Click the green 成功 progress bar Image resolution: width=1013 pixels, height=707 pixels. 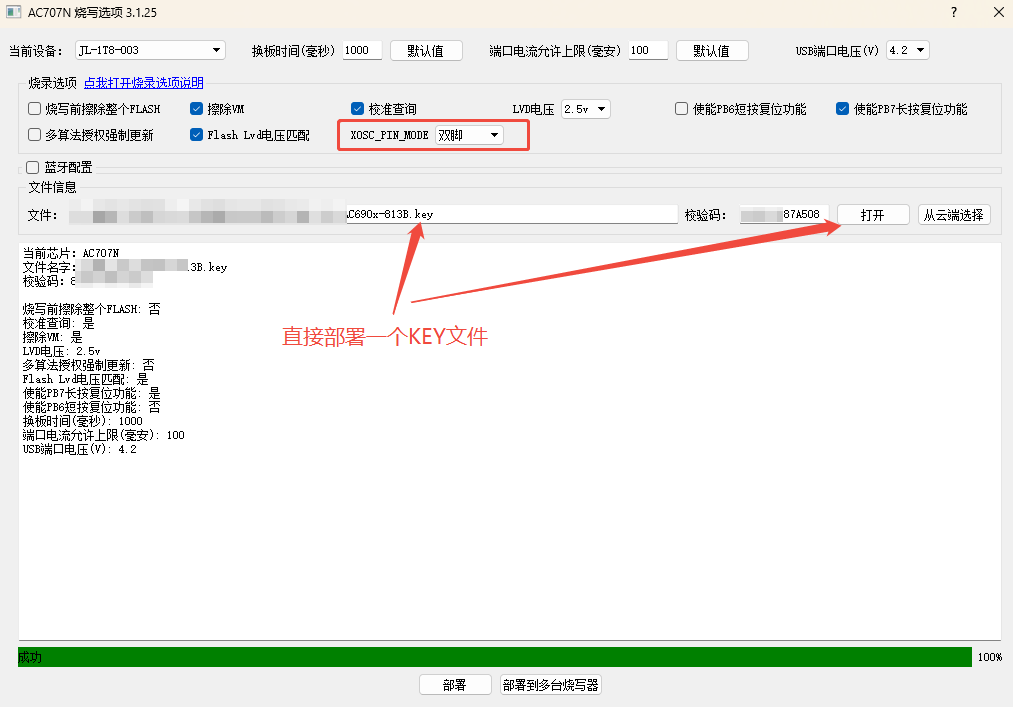pyautogui.click(x=495, y=657)
